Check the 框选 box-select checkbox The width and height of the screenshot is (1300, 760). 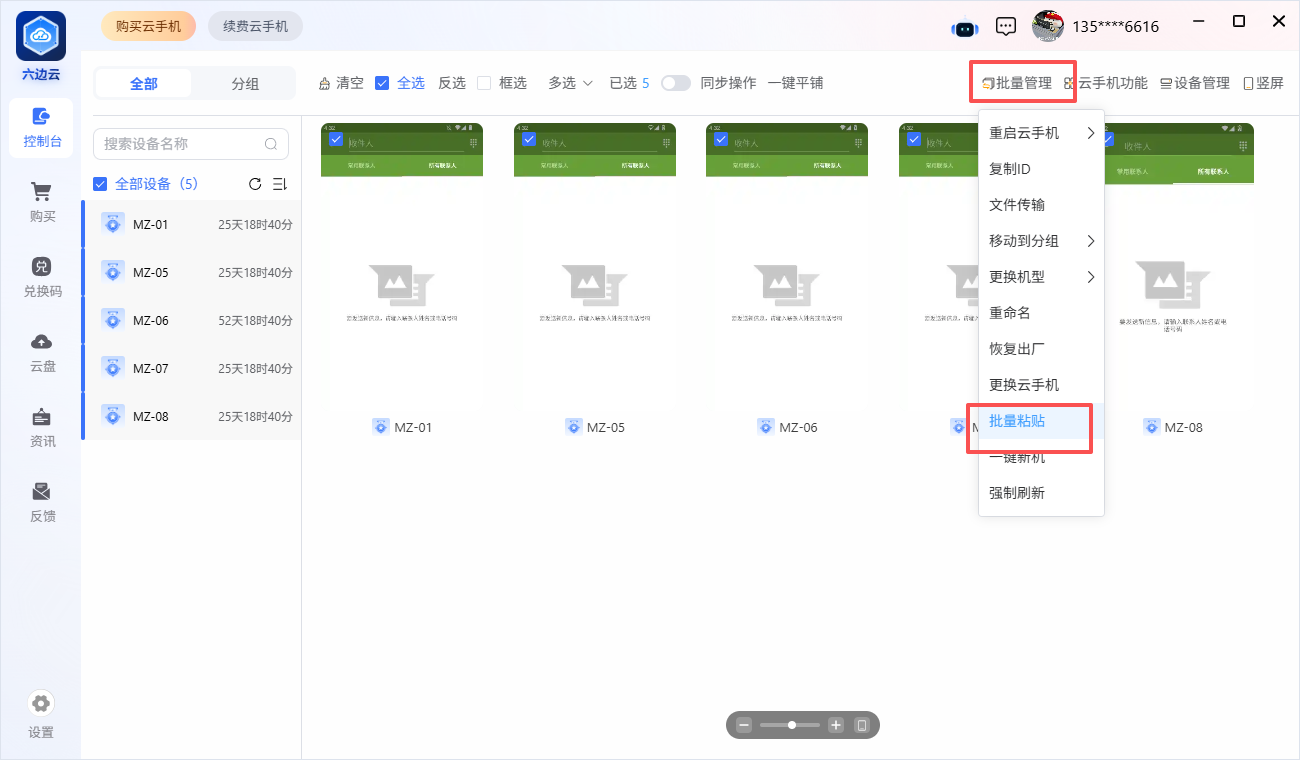point(484,83)
